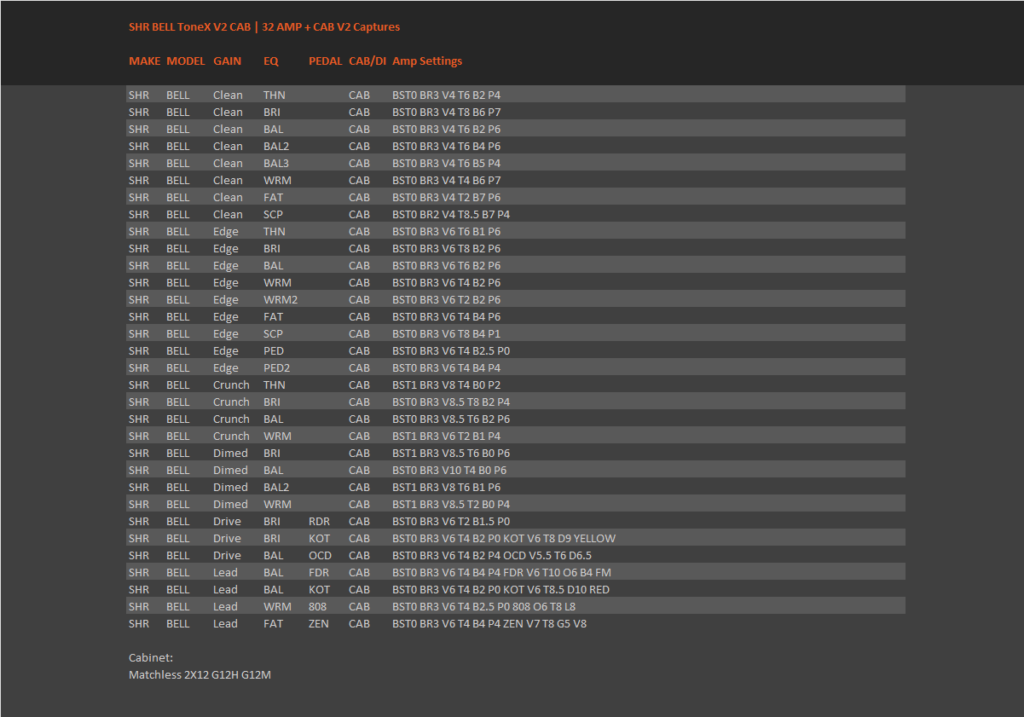Image resolution: width=1024 pixels, height=717 pixels.
Task: Click the MODEL column header
Action: tap(185, 61)
